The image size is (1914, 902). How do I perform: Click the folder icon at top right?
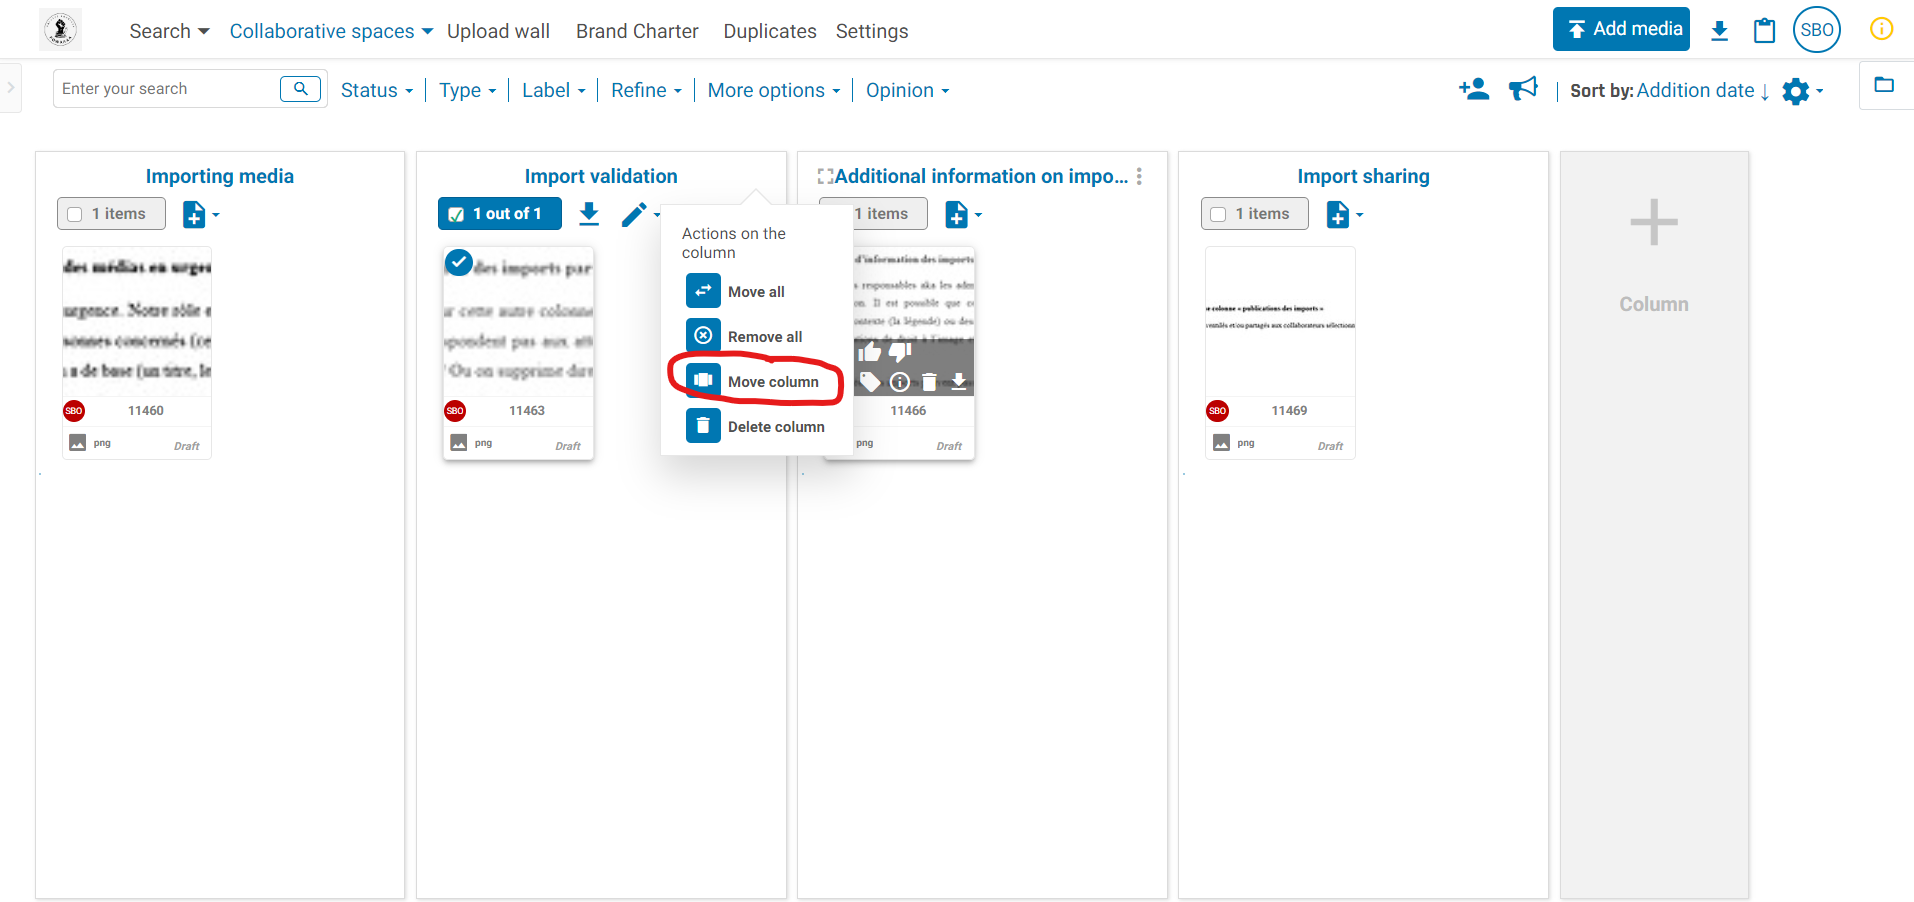[1884, 85]
